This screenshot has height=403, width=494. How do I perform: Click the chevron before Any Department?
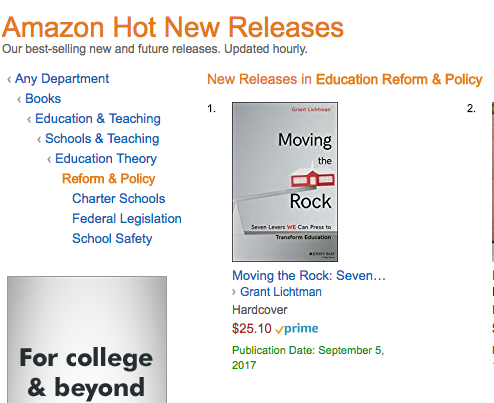(9, 80)
